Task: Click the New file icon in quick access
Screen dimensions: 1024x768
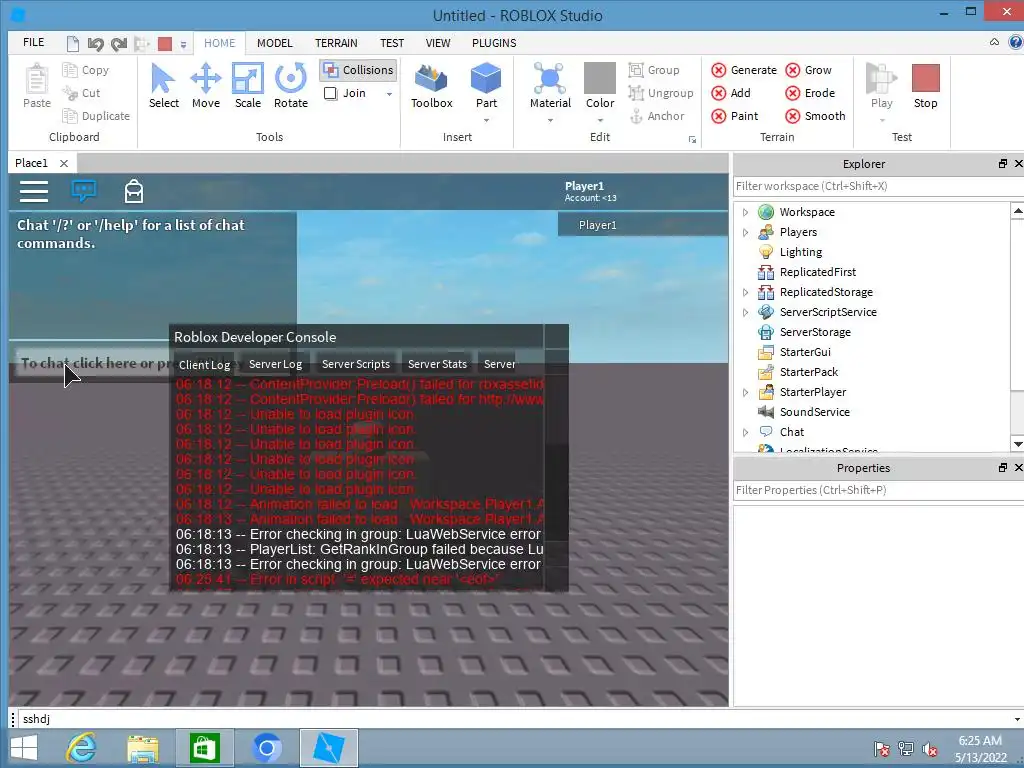Action: [x=72, y=44]
